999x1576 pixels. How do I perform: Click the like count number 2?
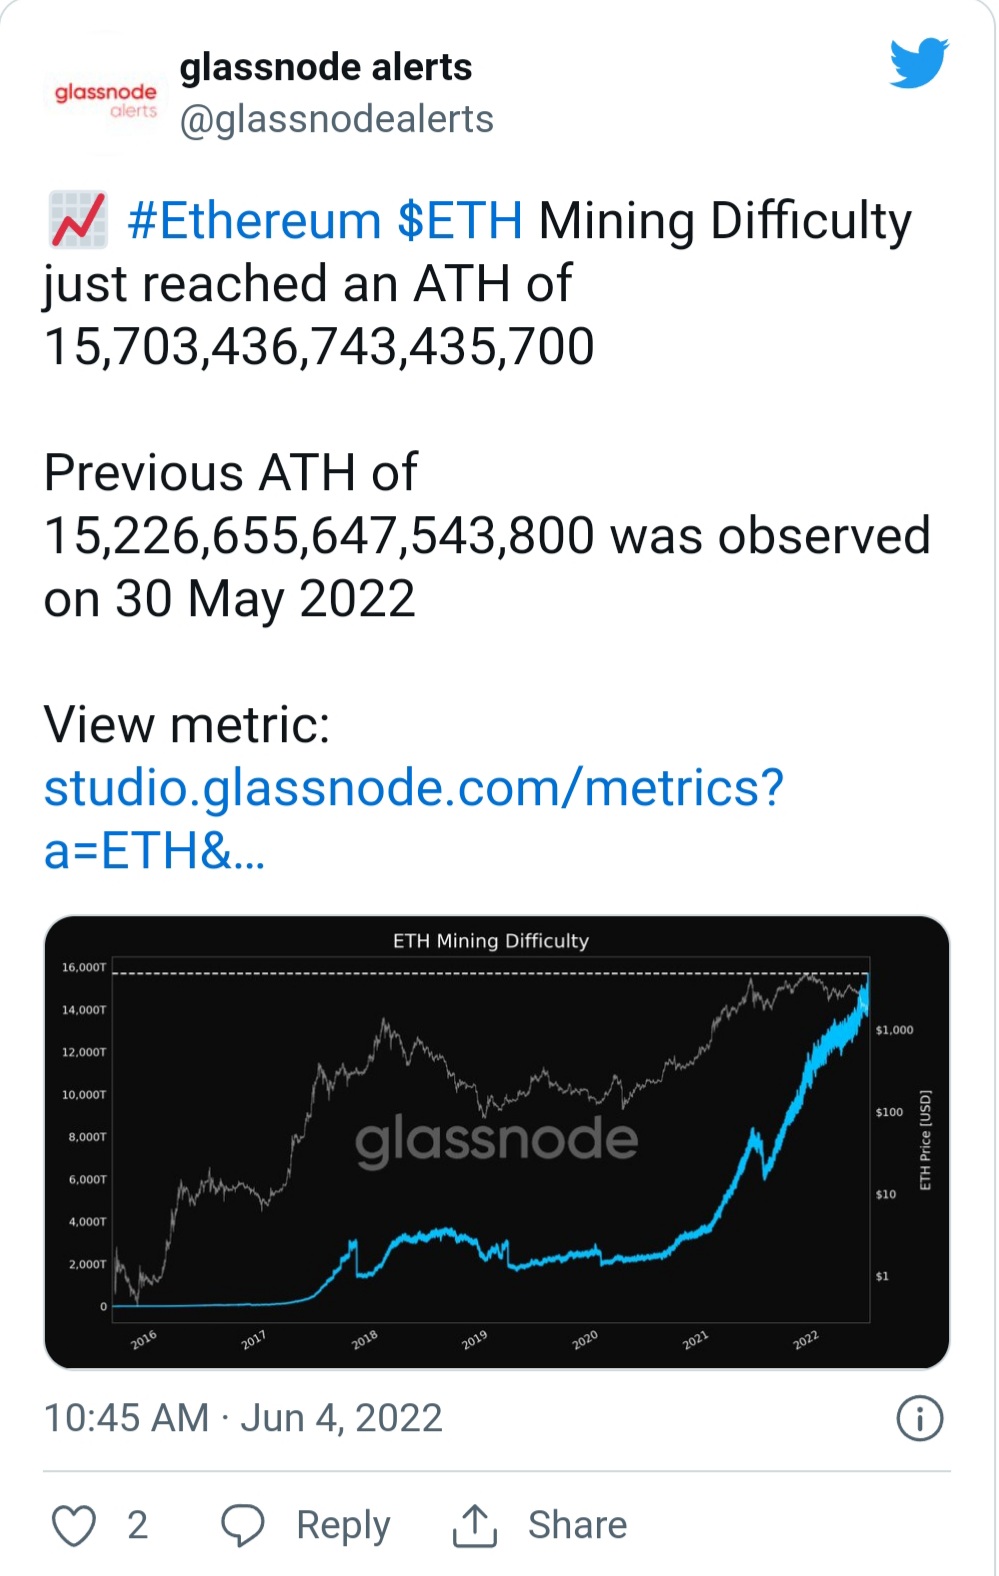click(138, 1525)
